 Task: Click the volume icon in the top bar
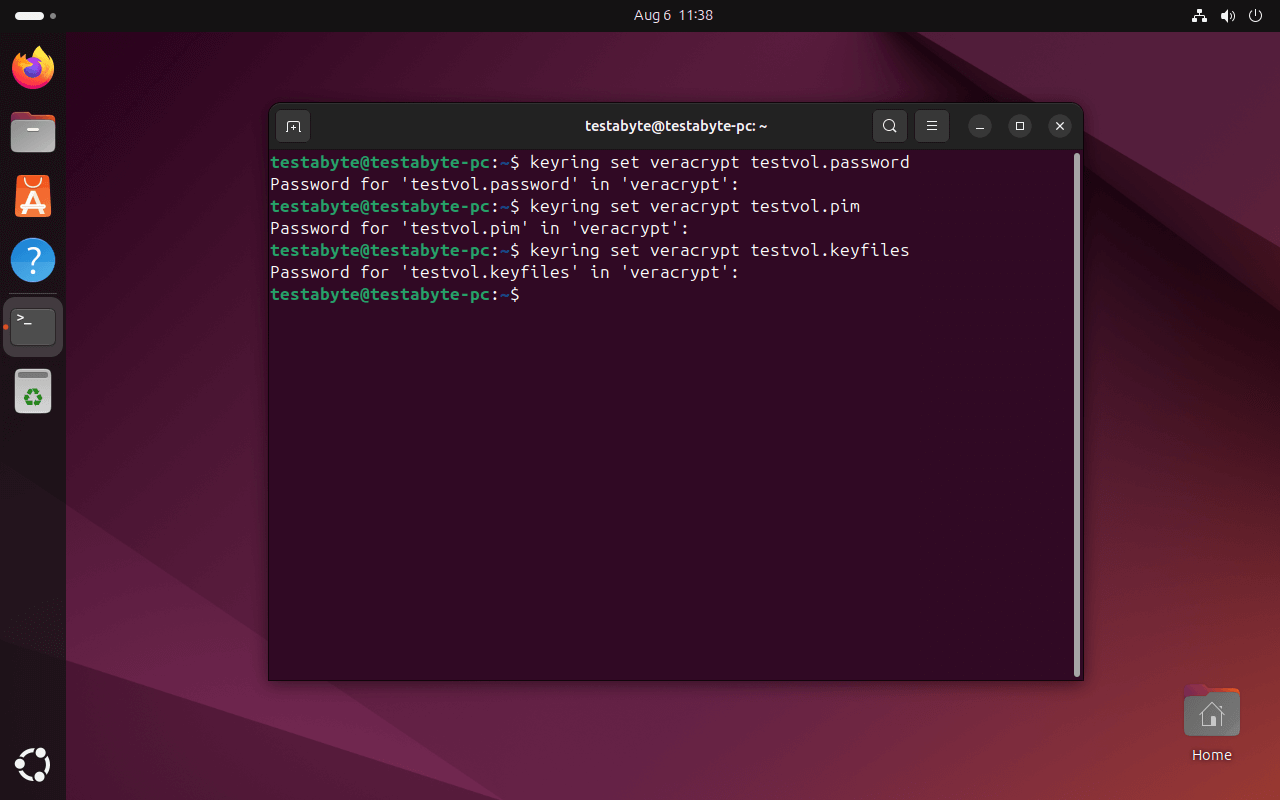(x=1227, y=15)
